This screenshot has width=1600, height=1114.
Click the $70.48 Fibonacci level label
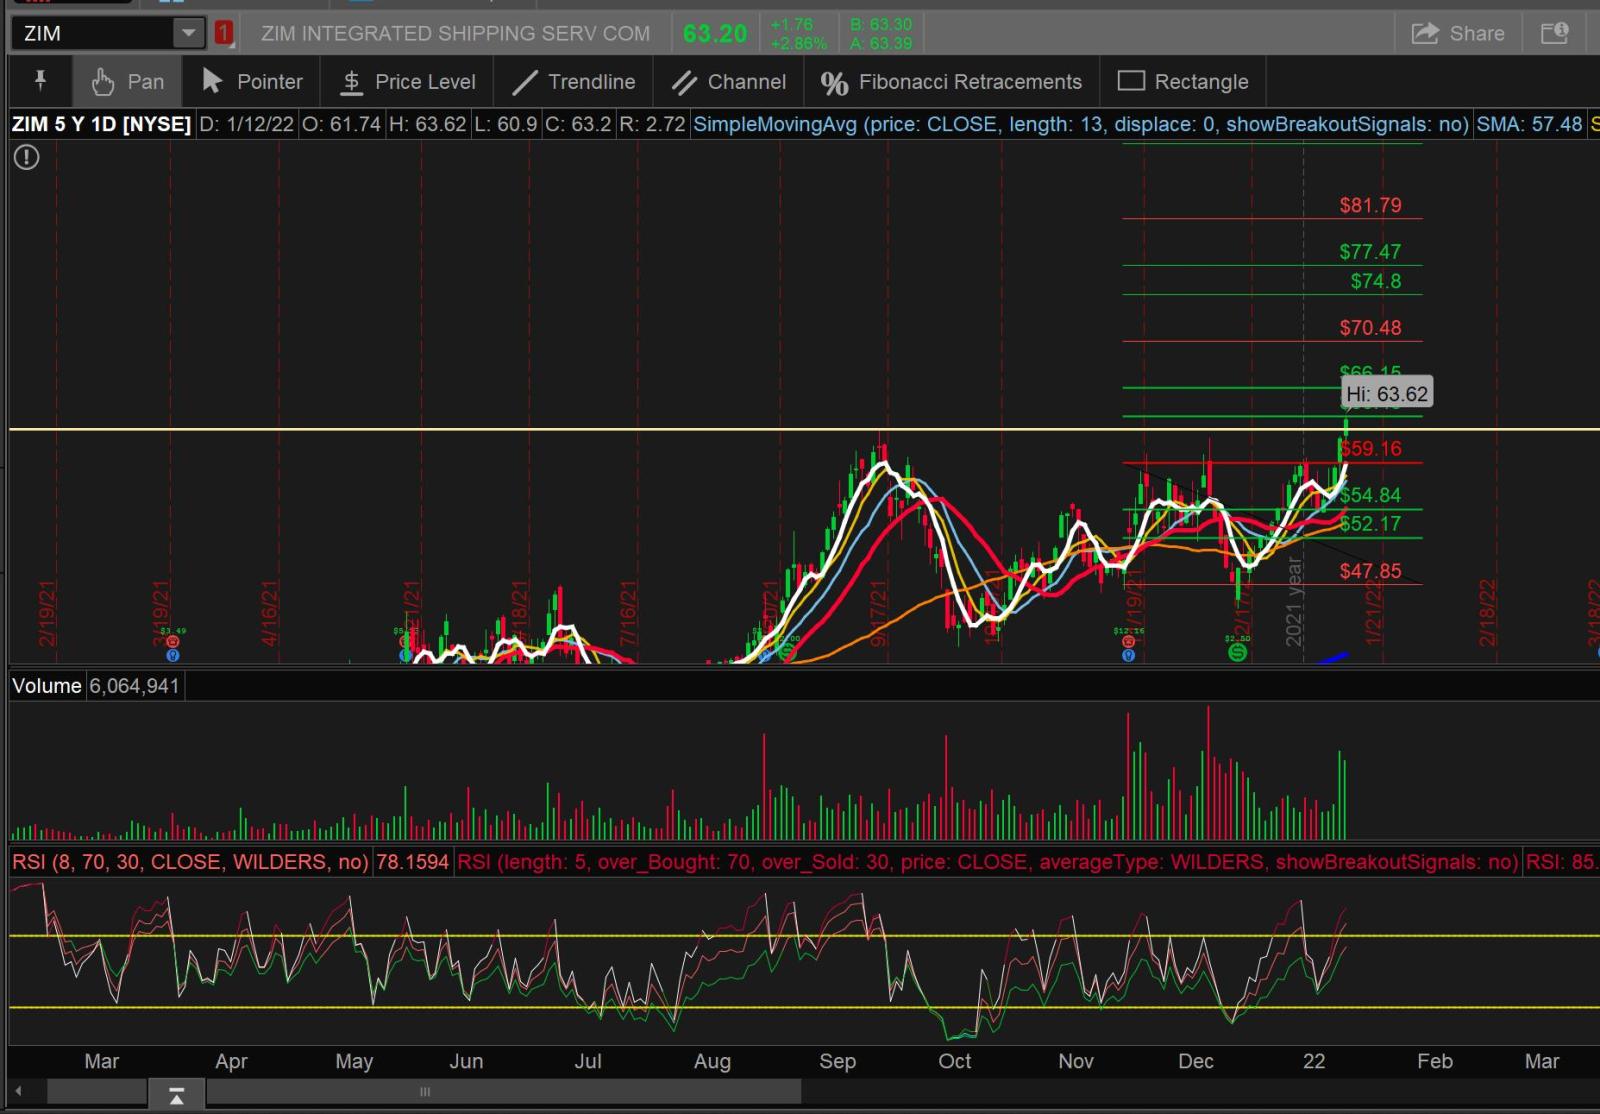pyautogui.click(x=1370, y=327)
